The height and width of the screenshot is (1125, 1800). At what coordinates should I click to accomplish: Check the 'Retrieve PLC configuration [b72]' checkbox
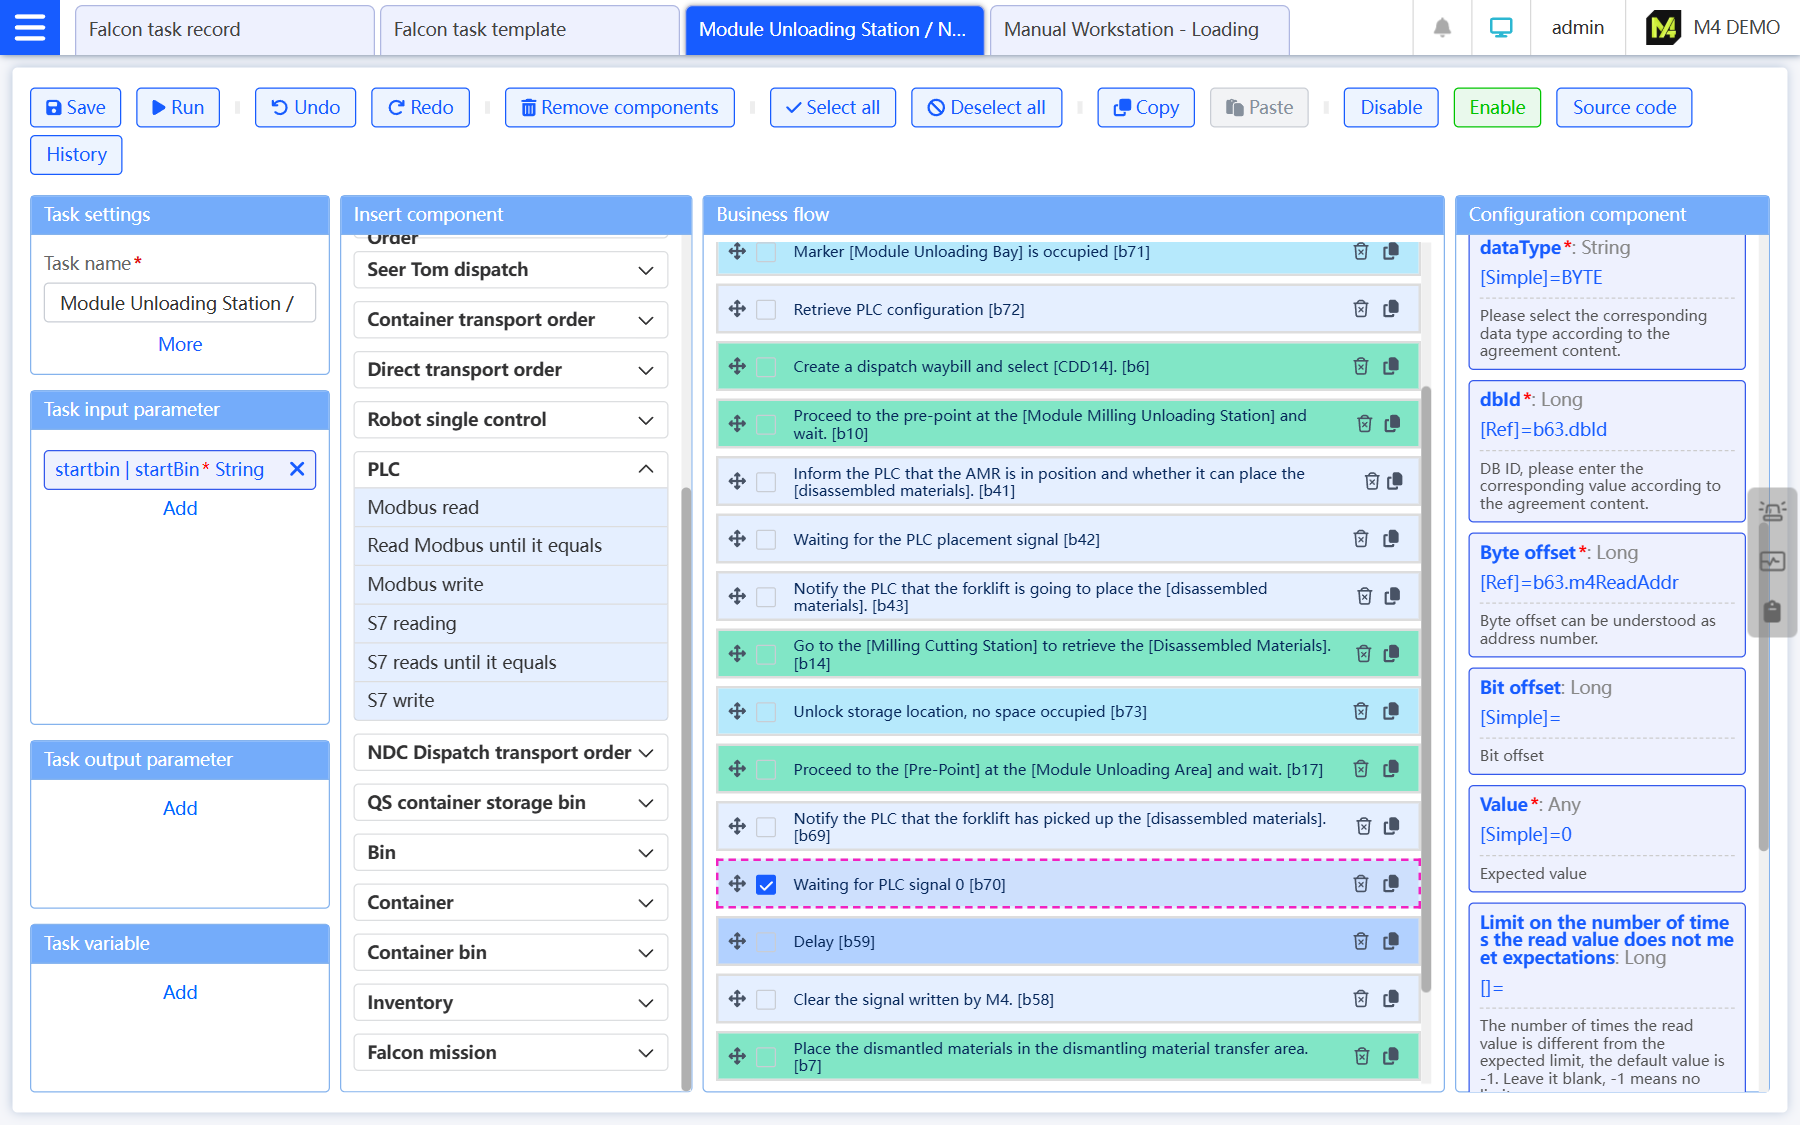766,309
